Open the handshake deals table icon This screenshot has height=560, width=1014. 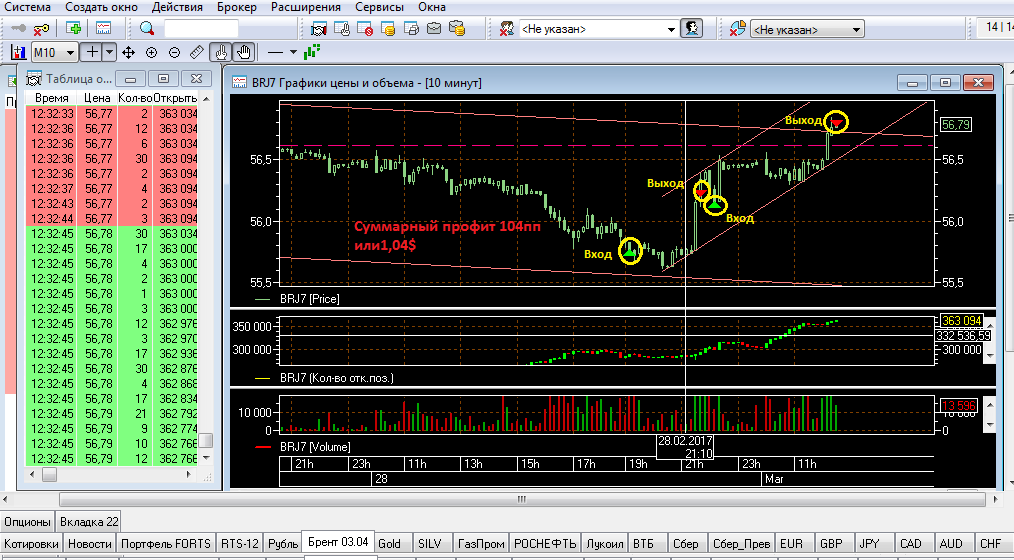pyautogui.click(x=319, y=28)
